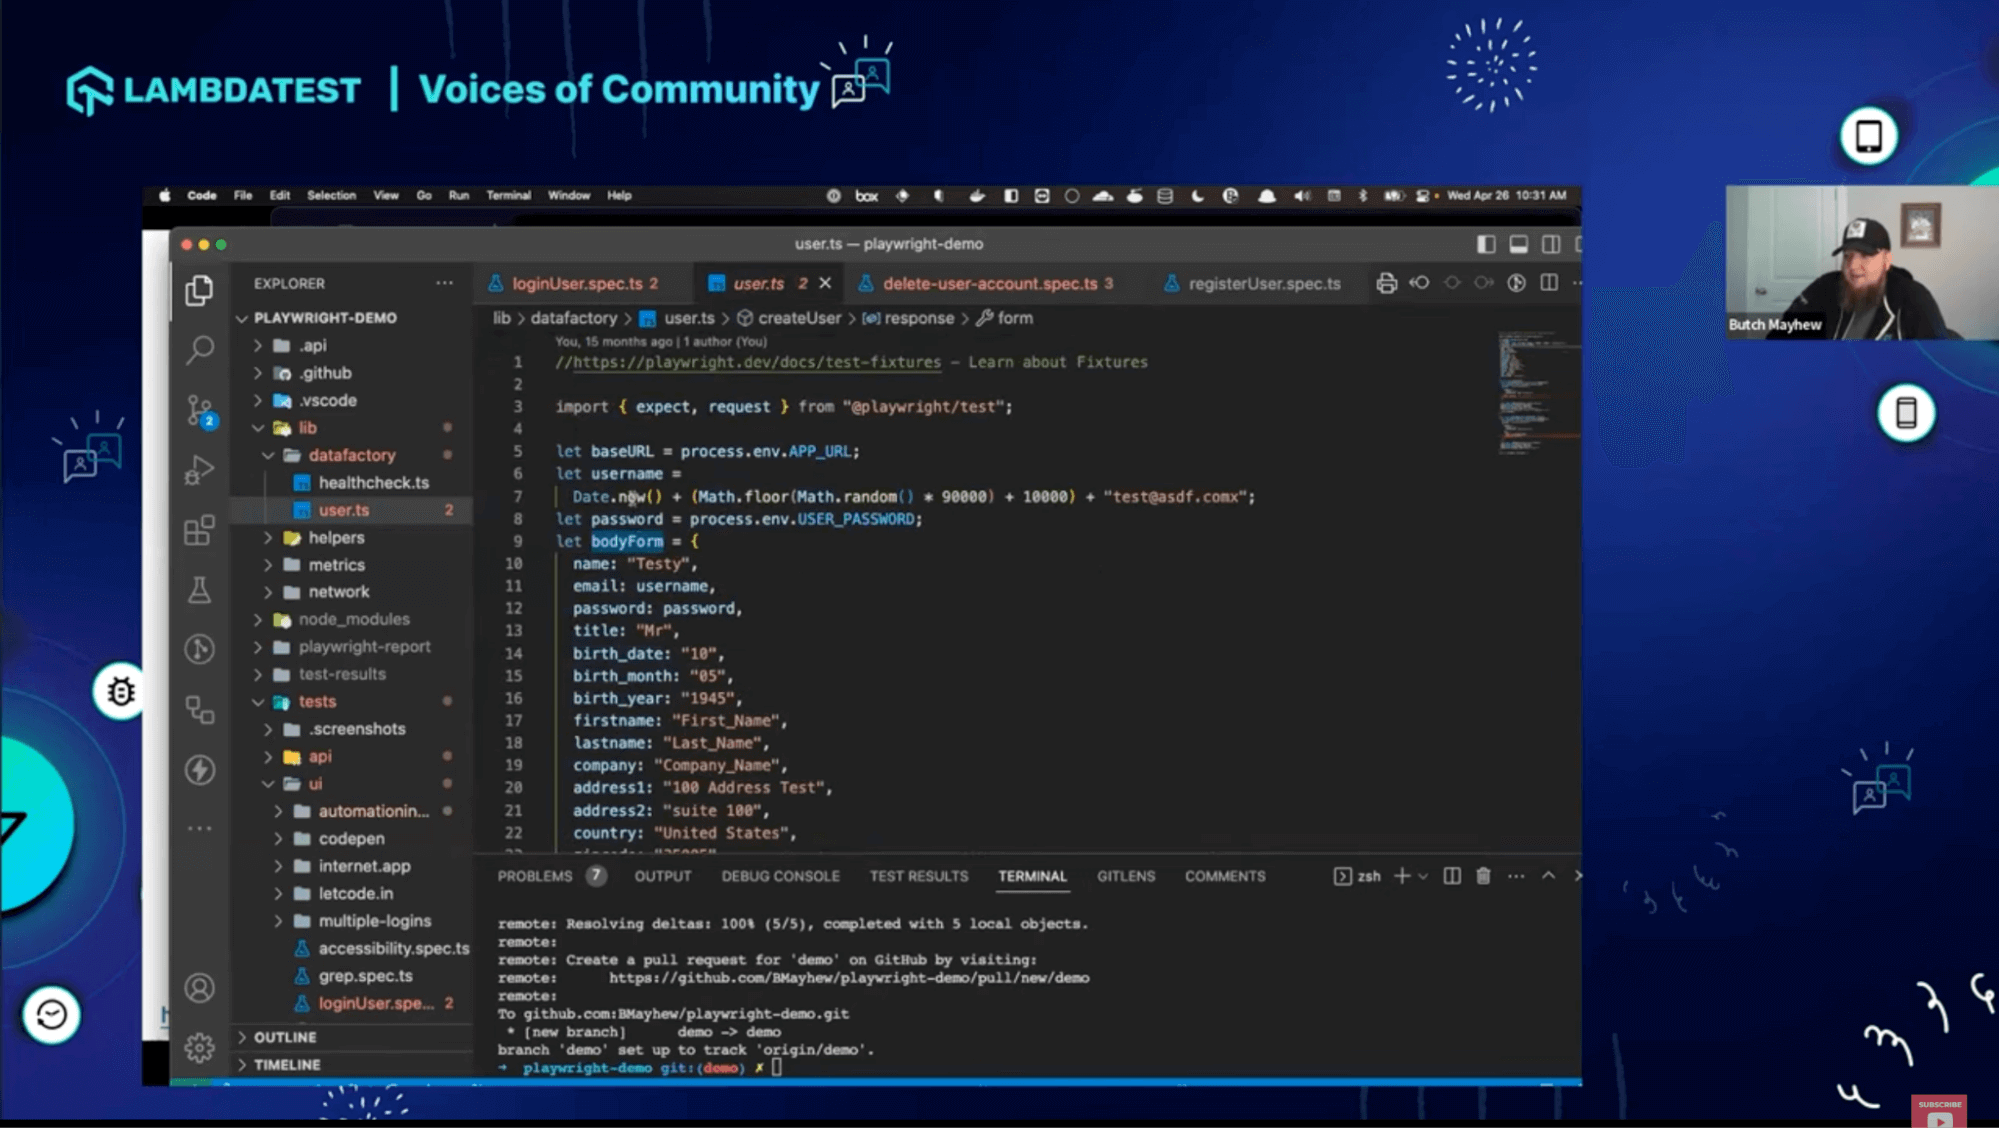
Task: Toggle the bottom panel layout button
Action: 1518,244
